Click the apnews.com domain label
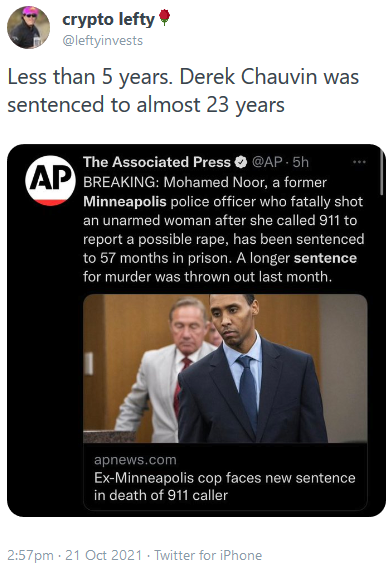This screenshot has height=570, width=392. pos(135,460)
